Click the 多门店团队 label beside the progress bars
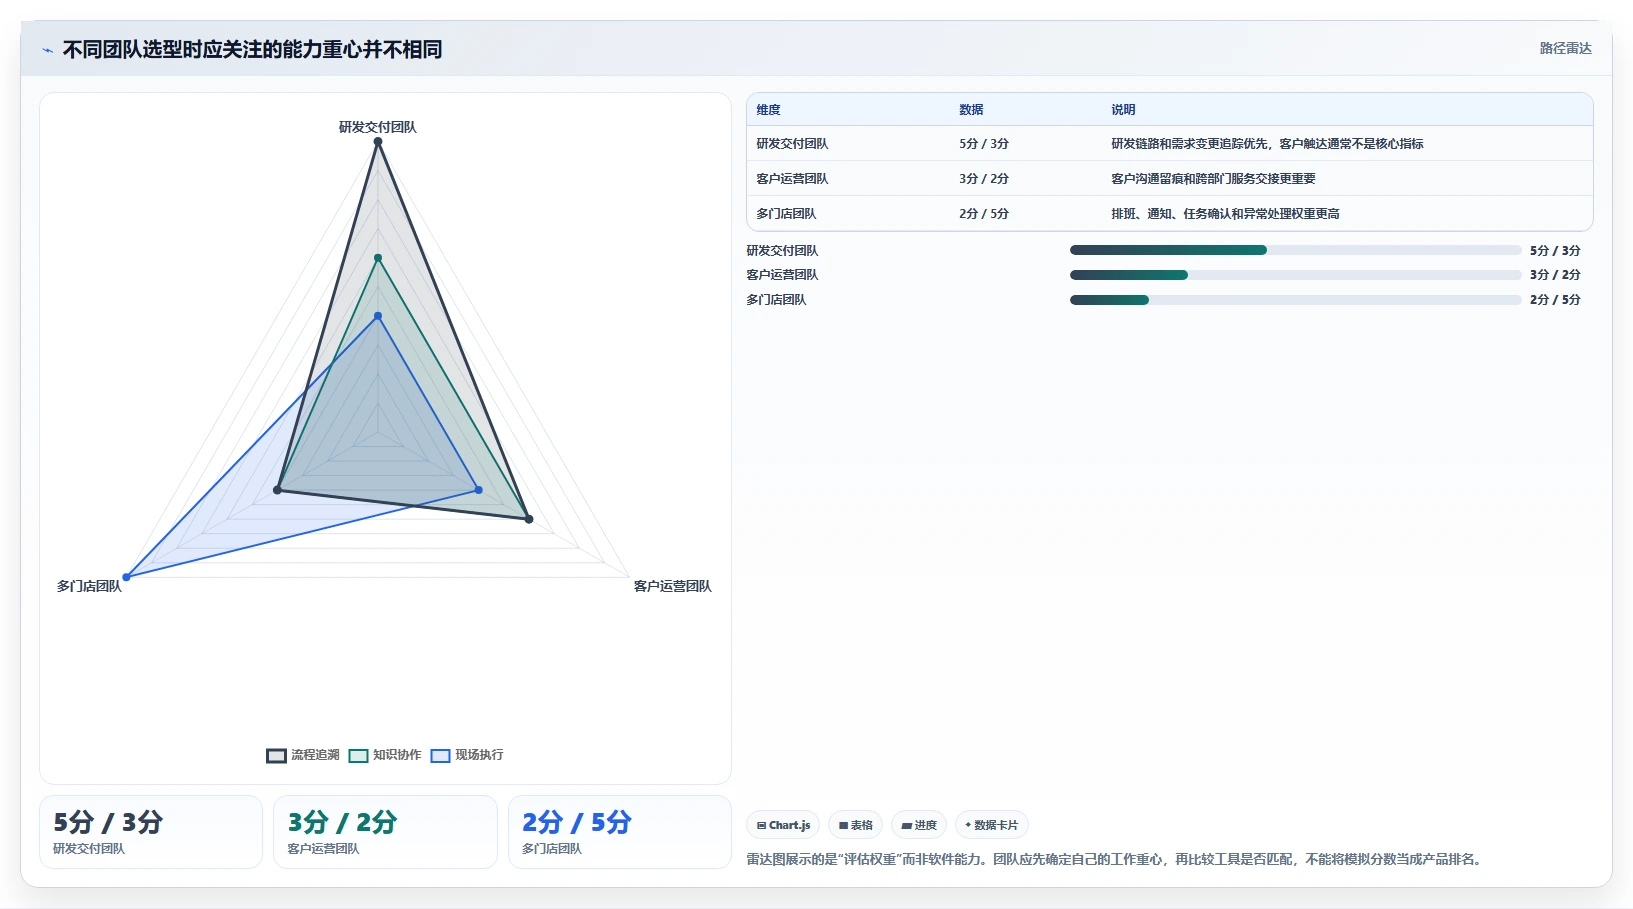 (x=776, y=300)
